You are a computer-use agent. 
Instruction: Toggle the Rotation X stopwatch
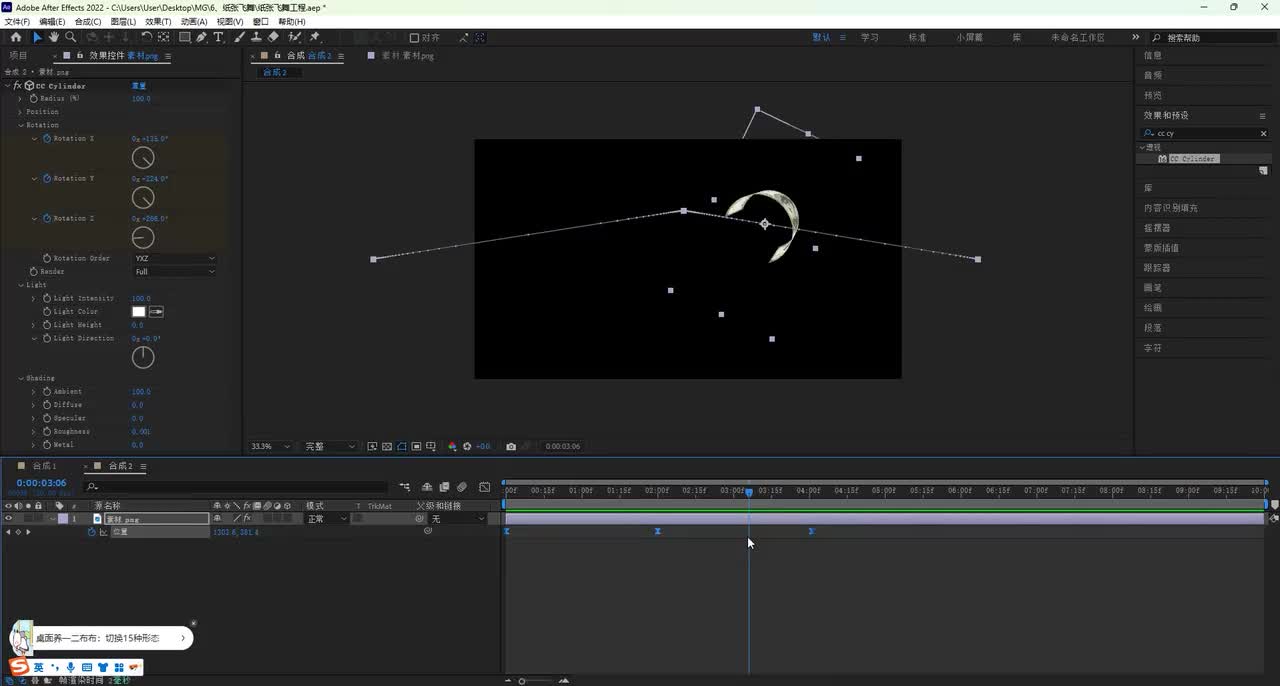click(x=46, y=138)
